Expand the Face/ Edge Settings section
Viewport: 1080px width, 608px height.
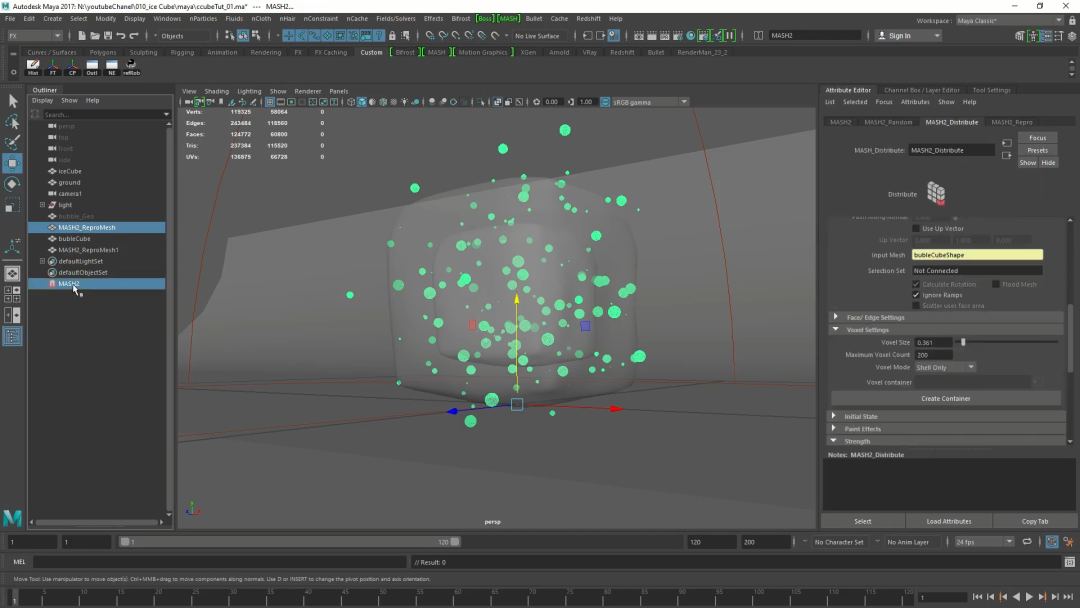(835, 317)
